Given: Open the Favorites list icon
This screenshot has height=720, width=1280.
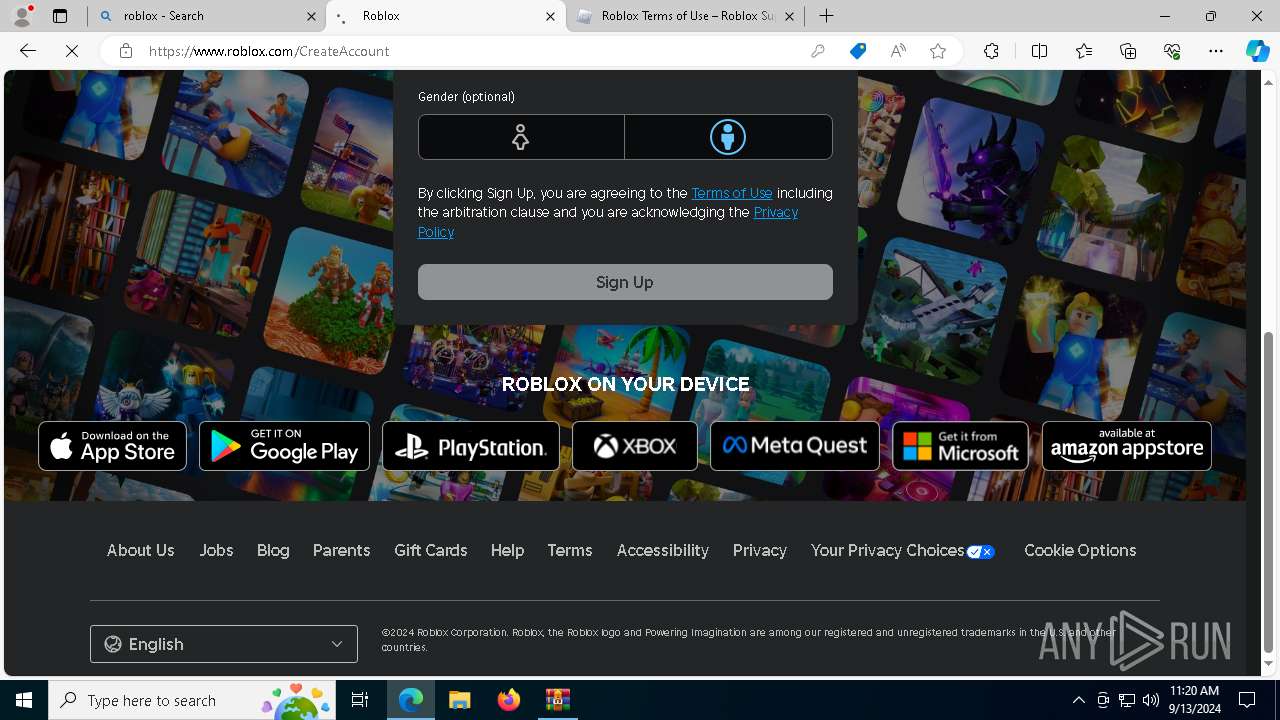Looking at the screenshot, I should 1084,51.
